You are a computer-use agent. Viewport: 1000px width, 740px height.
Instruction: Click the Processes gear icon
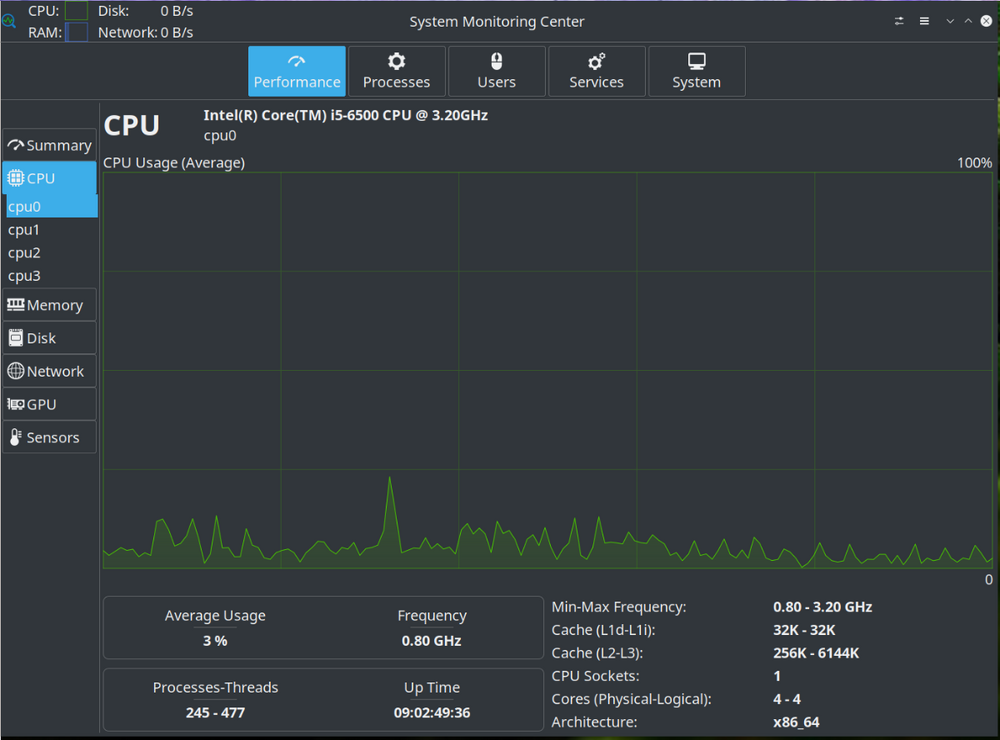(x=397, y=61)
